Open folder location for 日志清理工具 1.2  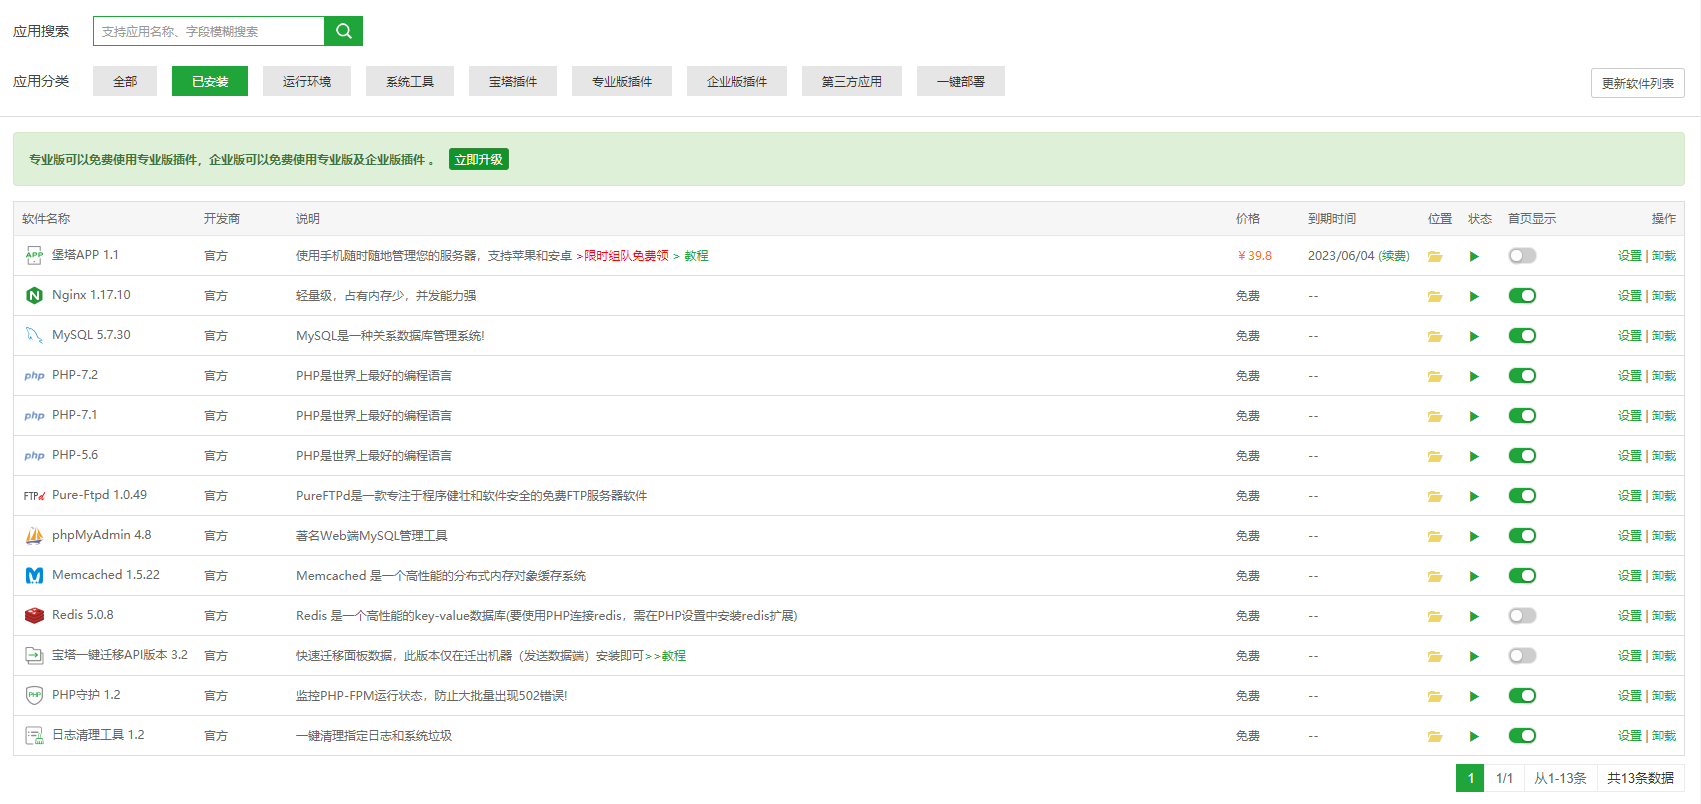coord(1435,736)
